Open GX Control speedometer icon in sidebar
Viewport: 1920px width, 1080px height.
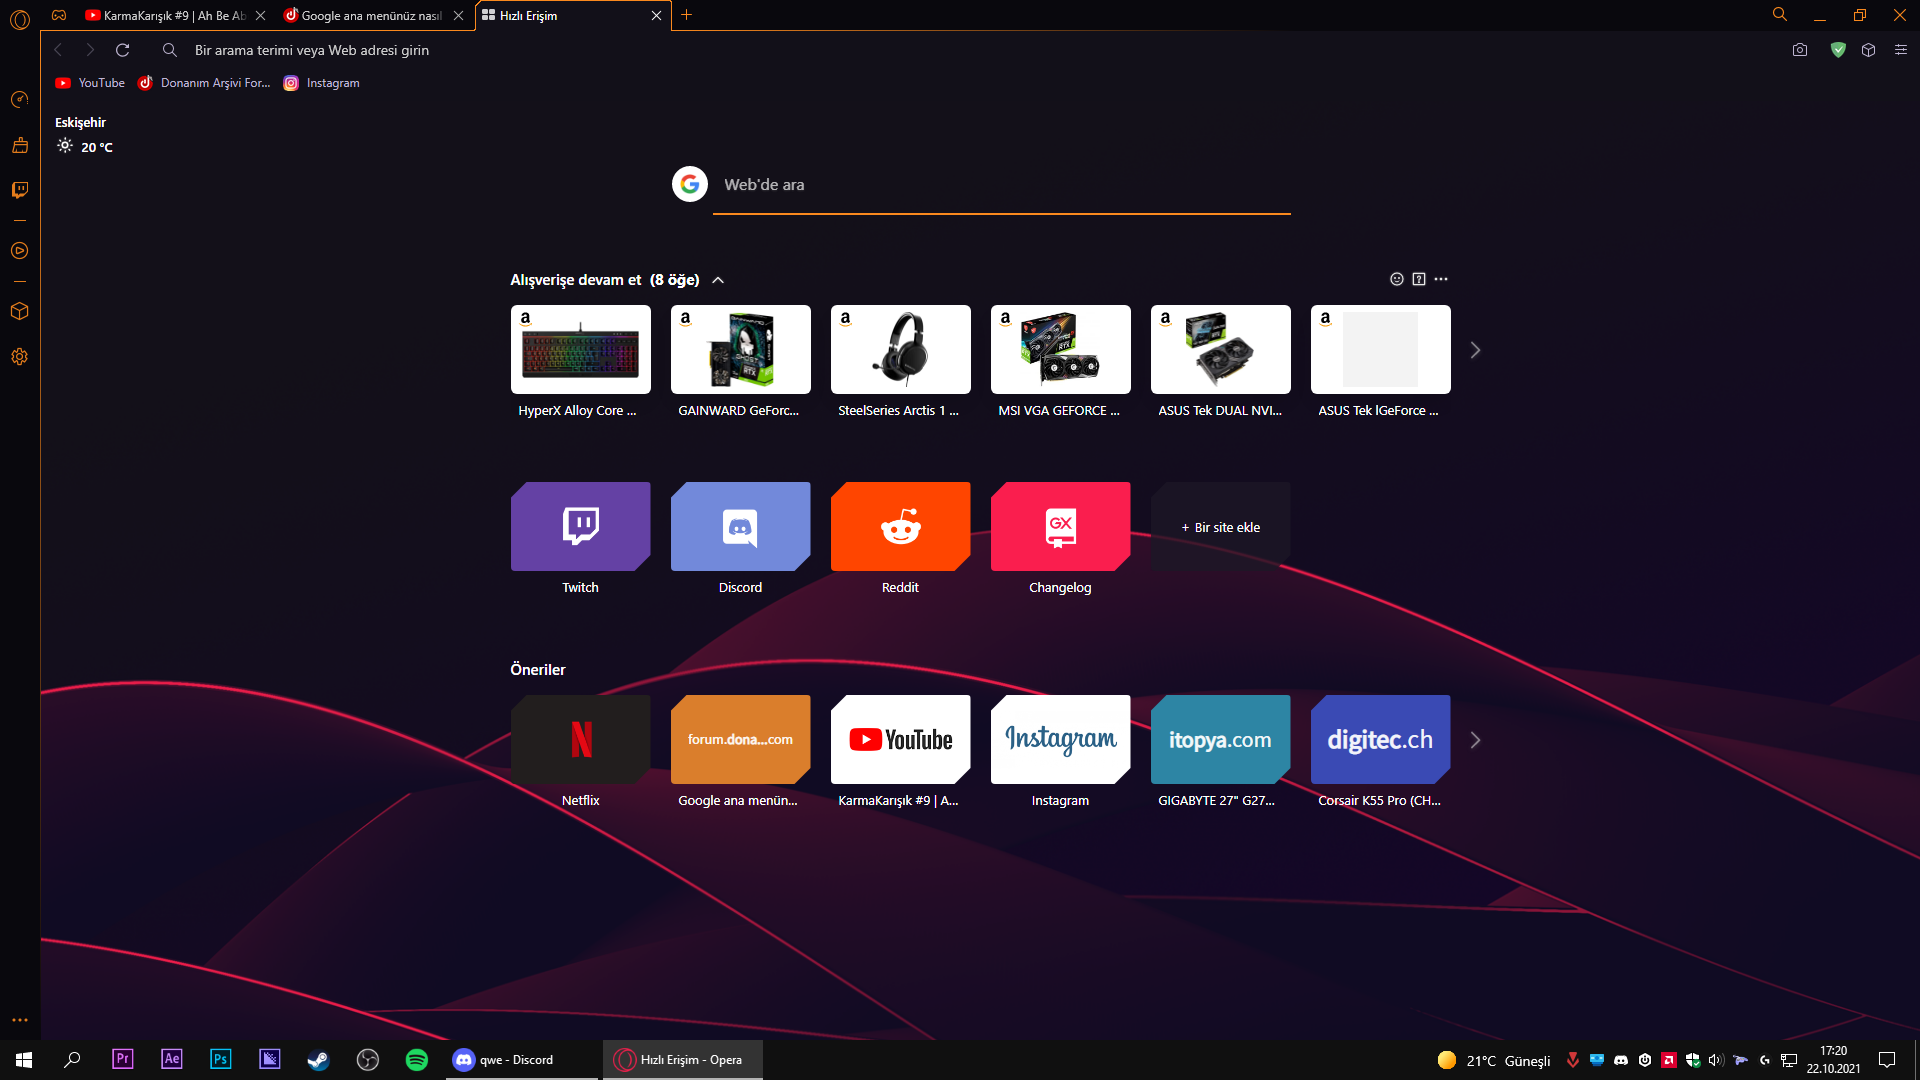pos(19,99)
